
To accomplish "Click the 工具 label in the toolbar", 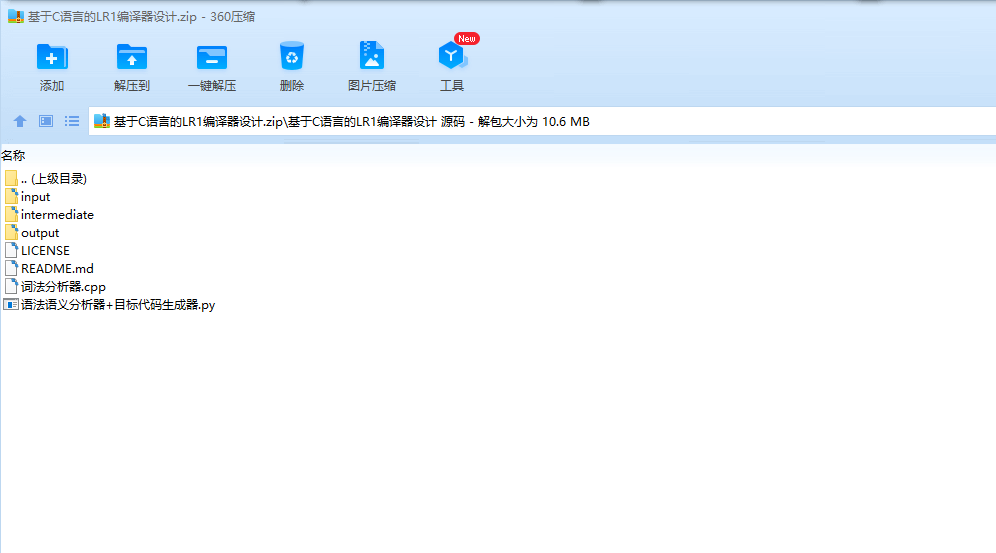I will [x=452, y=86].
